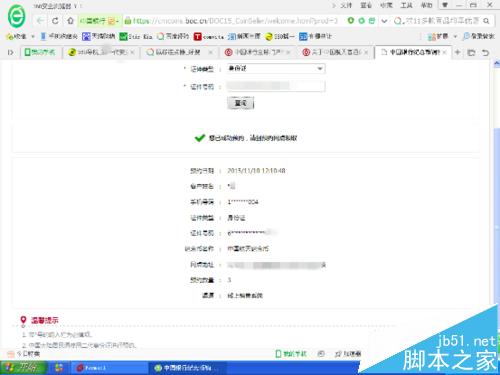Open the 帮助 menu
The height and width of the screenshot is (375, 500).
point(426,5)
